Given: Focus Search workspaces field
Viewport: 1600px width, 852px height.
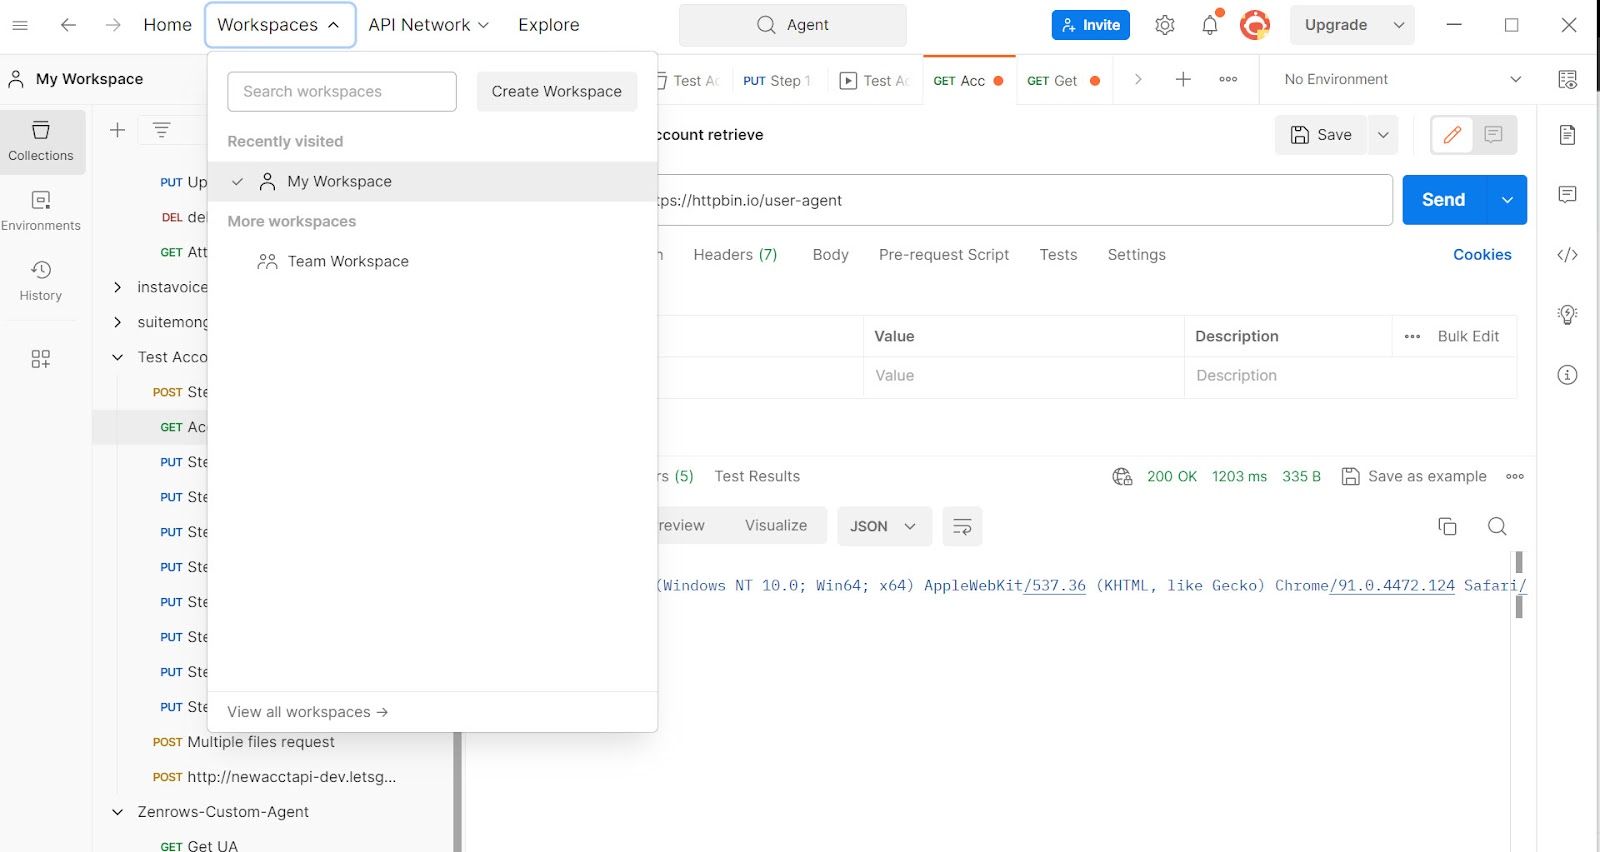Looking at the screenshot, I should pyautogui.click(x=342, y=91).
